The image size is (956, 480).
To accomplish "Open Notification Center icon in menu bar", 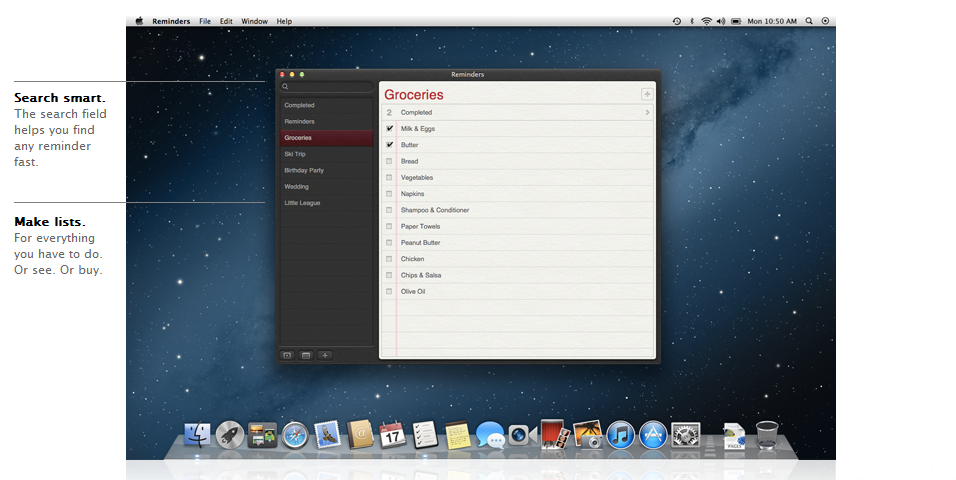I will click(x=826, y=21).
